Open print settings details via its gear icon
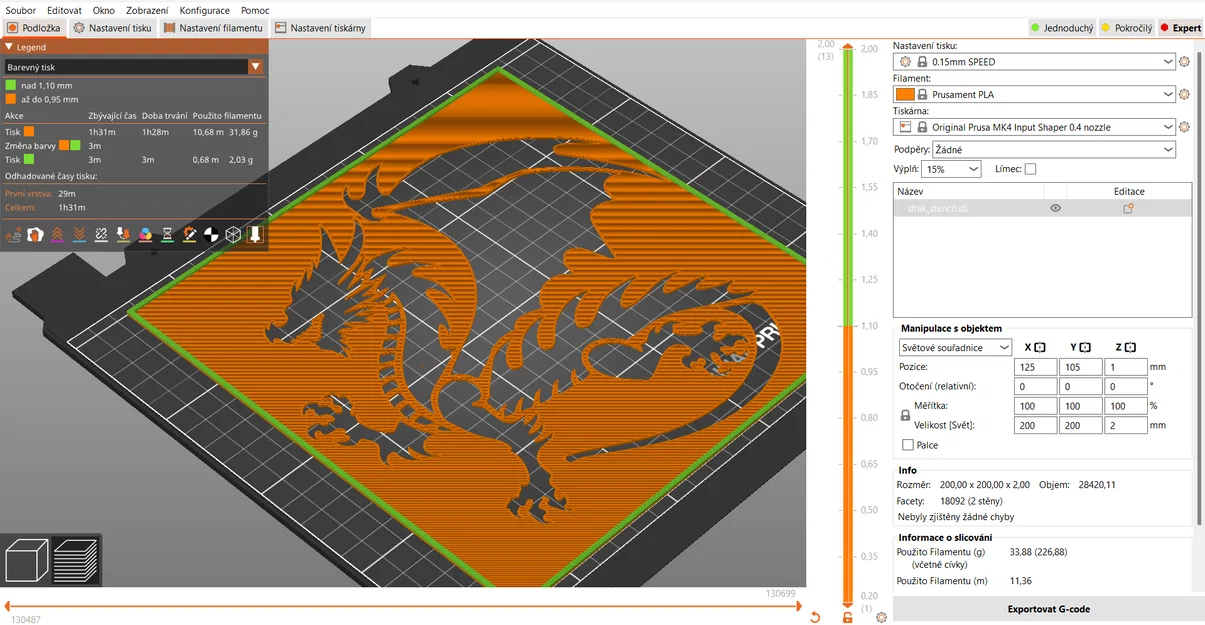 [1184, 61]
